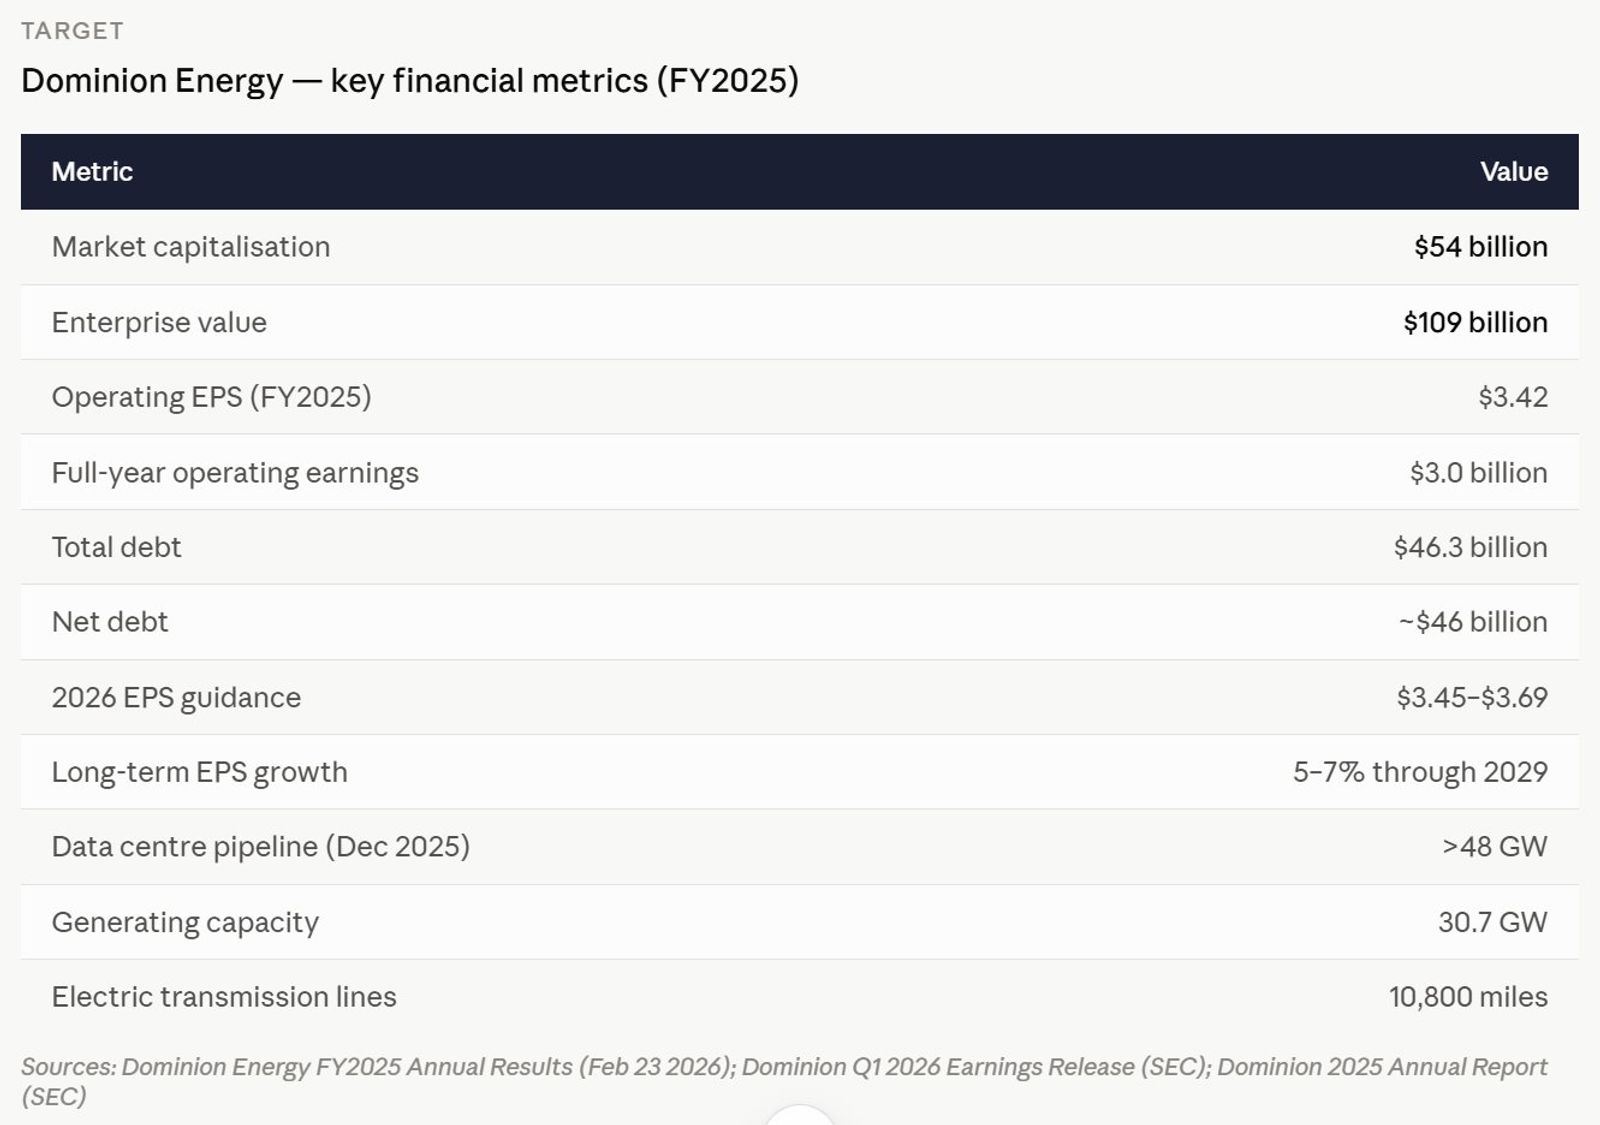
Task: Click the 2026 EPS guidance label
Action: tap(176, 697)
